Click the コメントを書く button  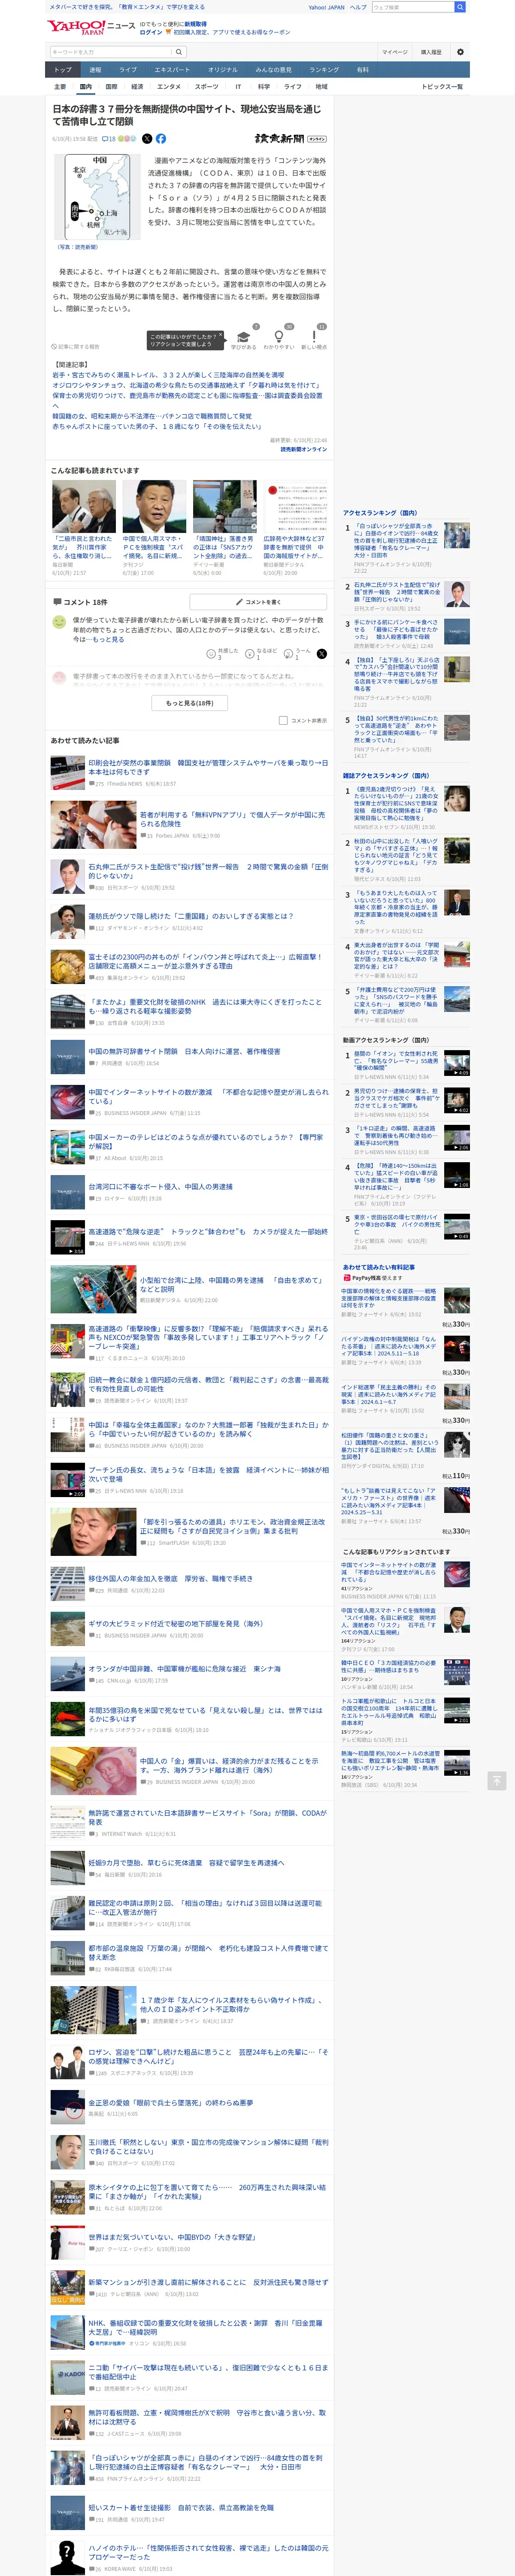click(258, 602)
